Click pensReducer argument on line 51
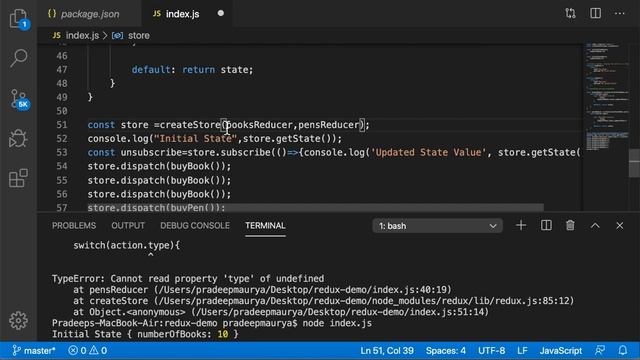Screen dimensions: 640x360 [x=328, y=124]
